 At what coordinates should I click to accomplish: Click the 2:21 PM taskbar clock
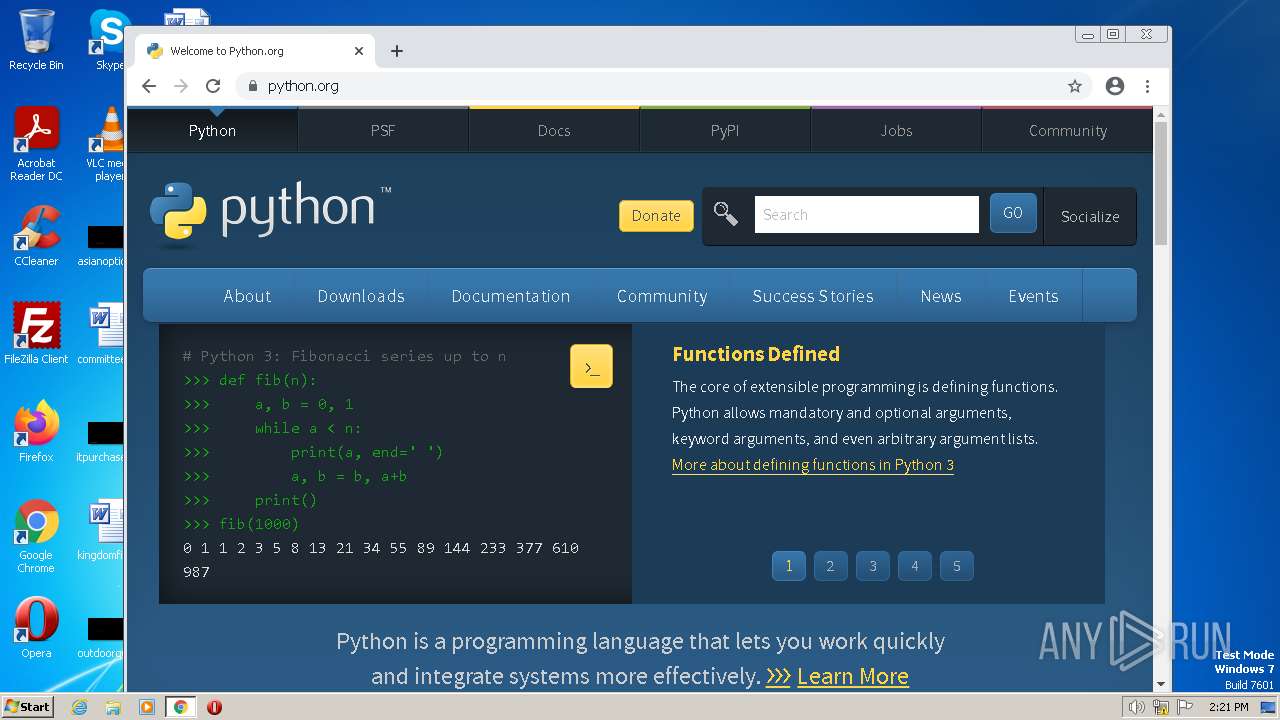point(1228,707)
